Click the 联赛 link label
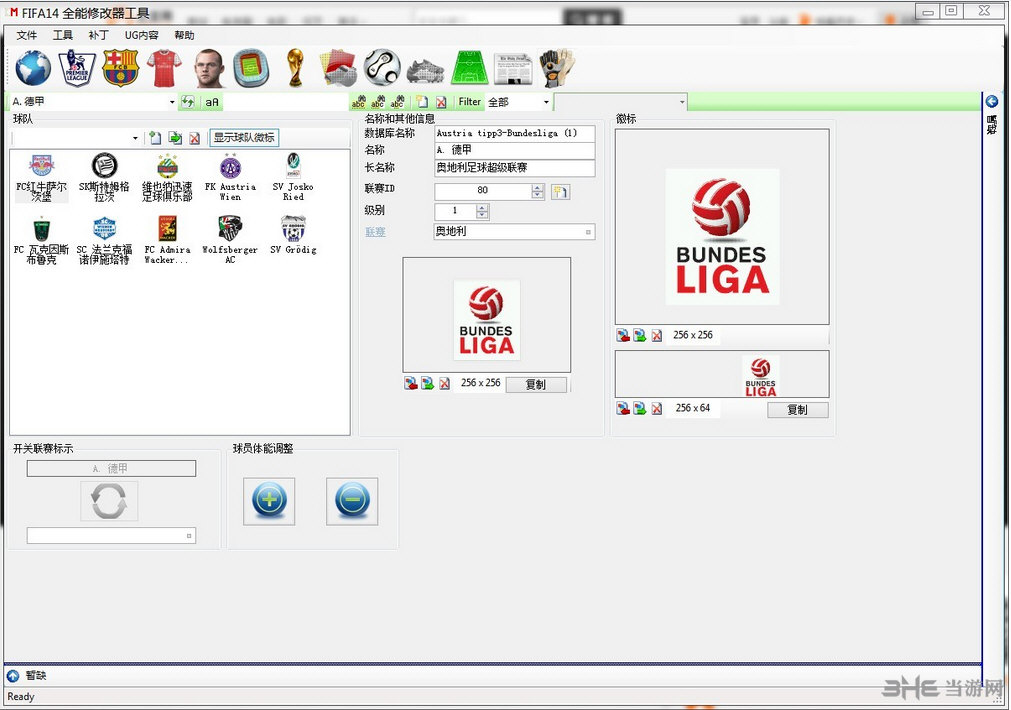The width and height of the screenshot is (1011, 710). tap(375, 232)
